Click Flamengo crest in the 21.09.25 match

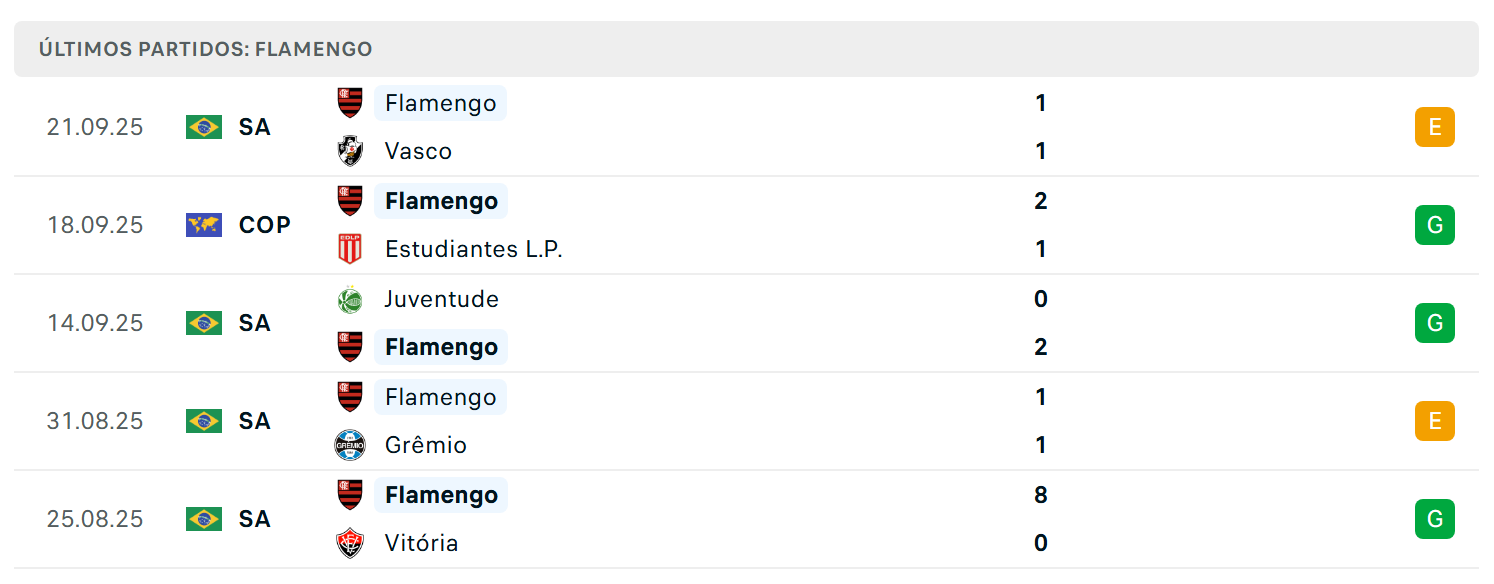[350, 103]
